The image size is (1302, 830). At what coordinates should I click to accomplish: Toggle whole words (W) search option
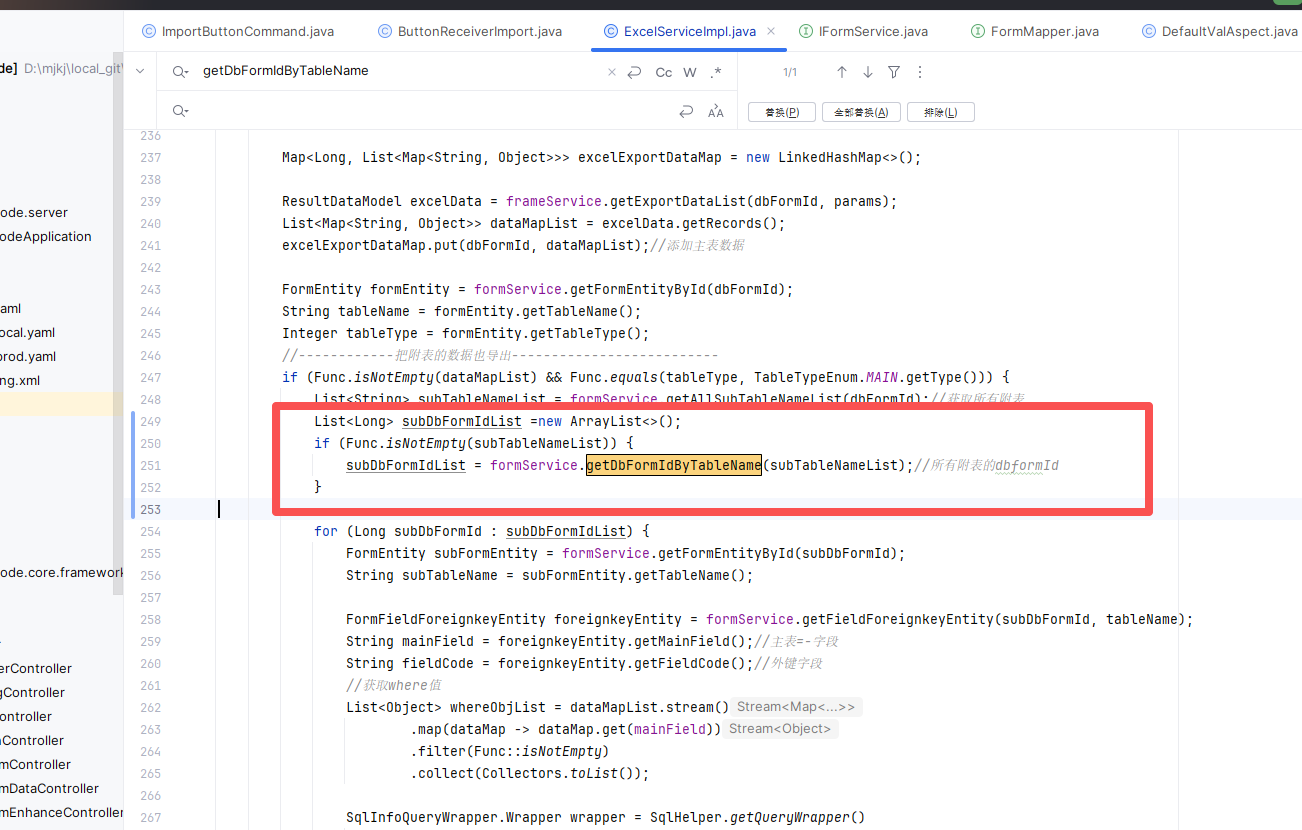(x=690, y=72)
